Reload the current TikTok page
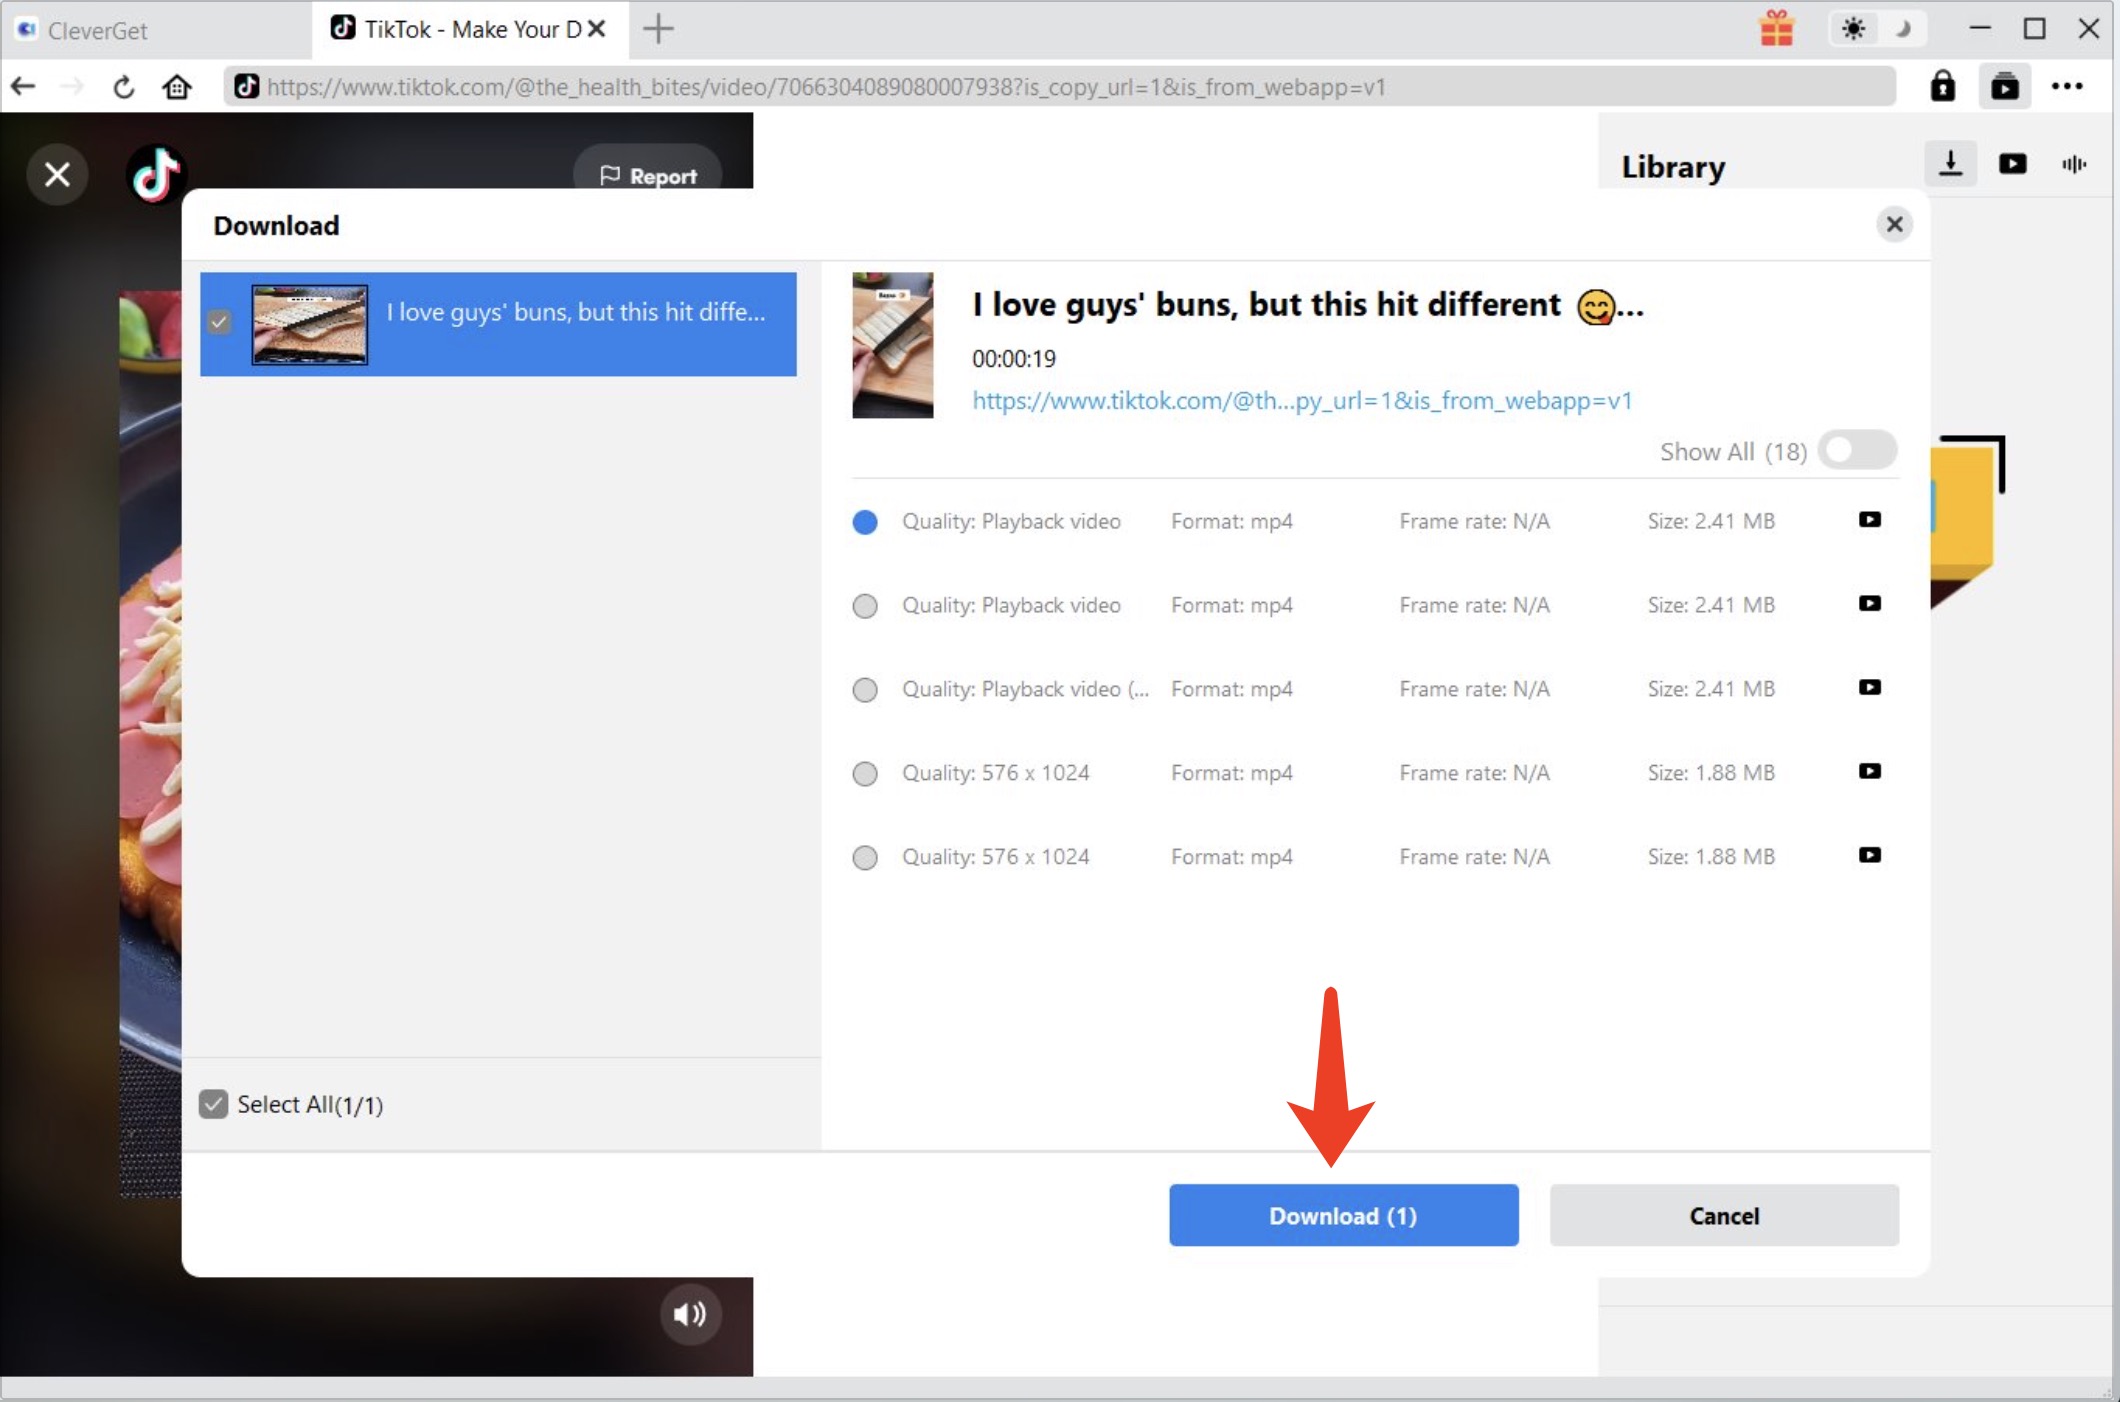Screen dimensions: 2120x1402 tap(123, 86)
